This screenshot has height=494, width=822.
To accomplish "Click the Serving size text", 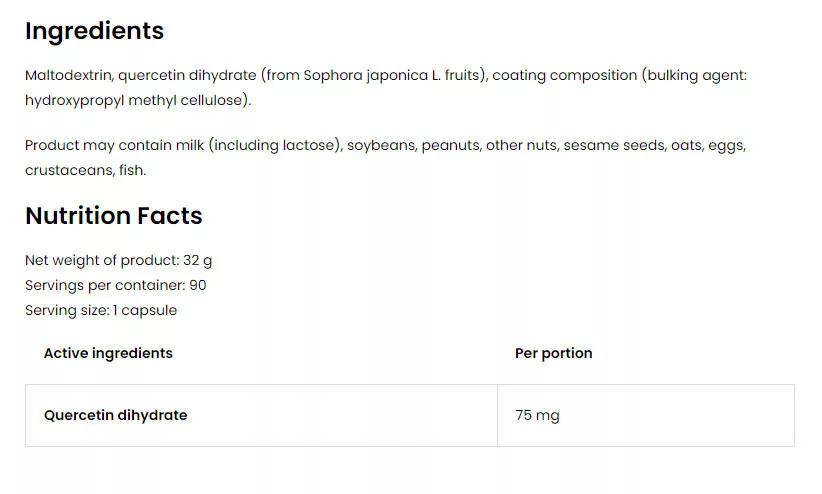I will pos(101,310).
